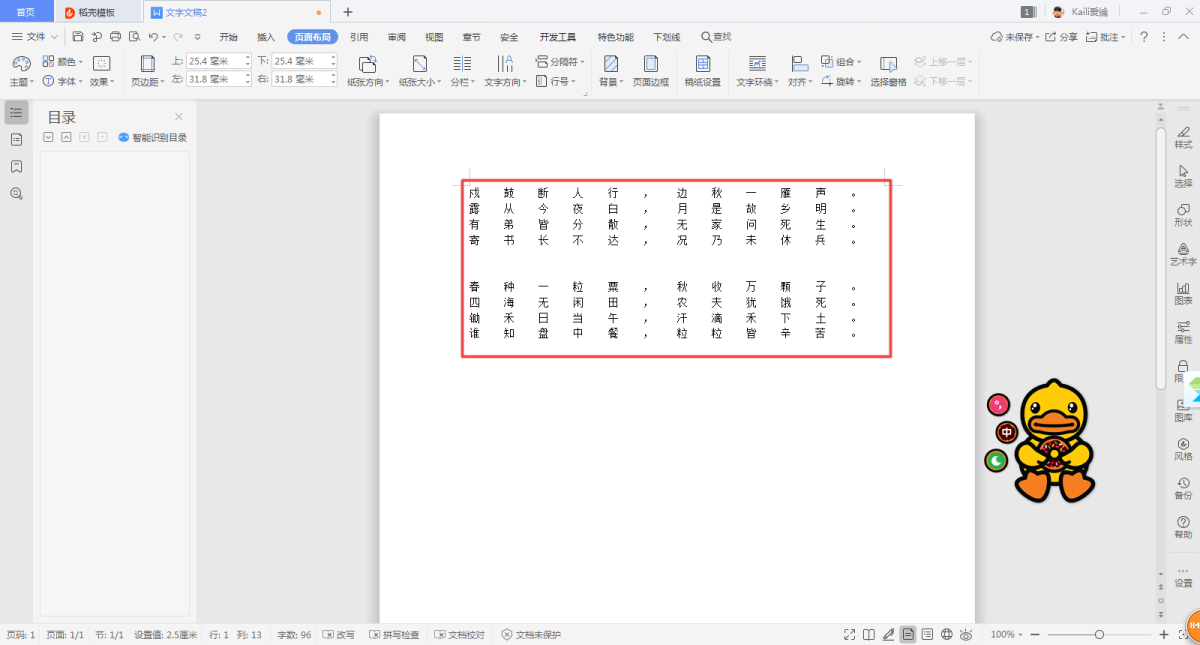
Task: Switch to the 插入 ribbon tab
Action: [x=266, y=37]
